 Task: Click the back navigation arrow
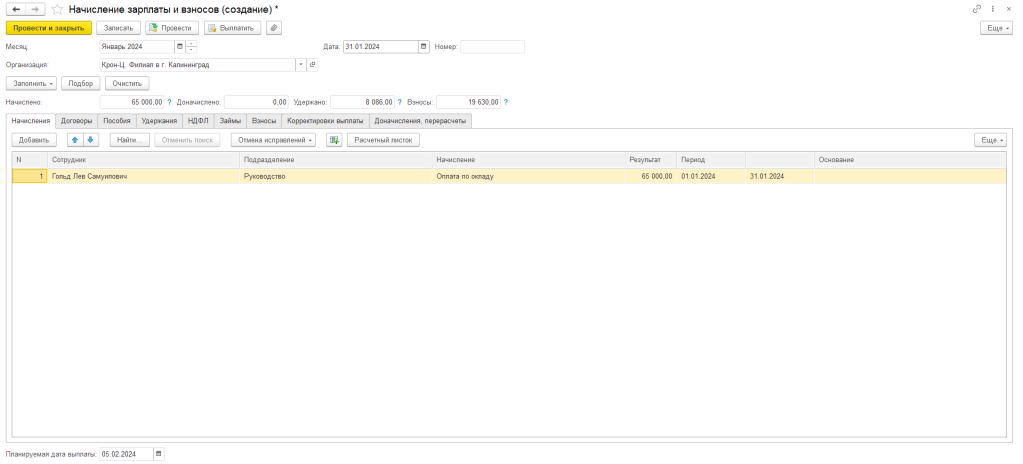point(16,9)
